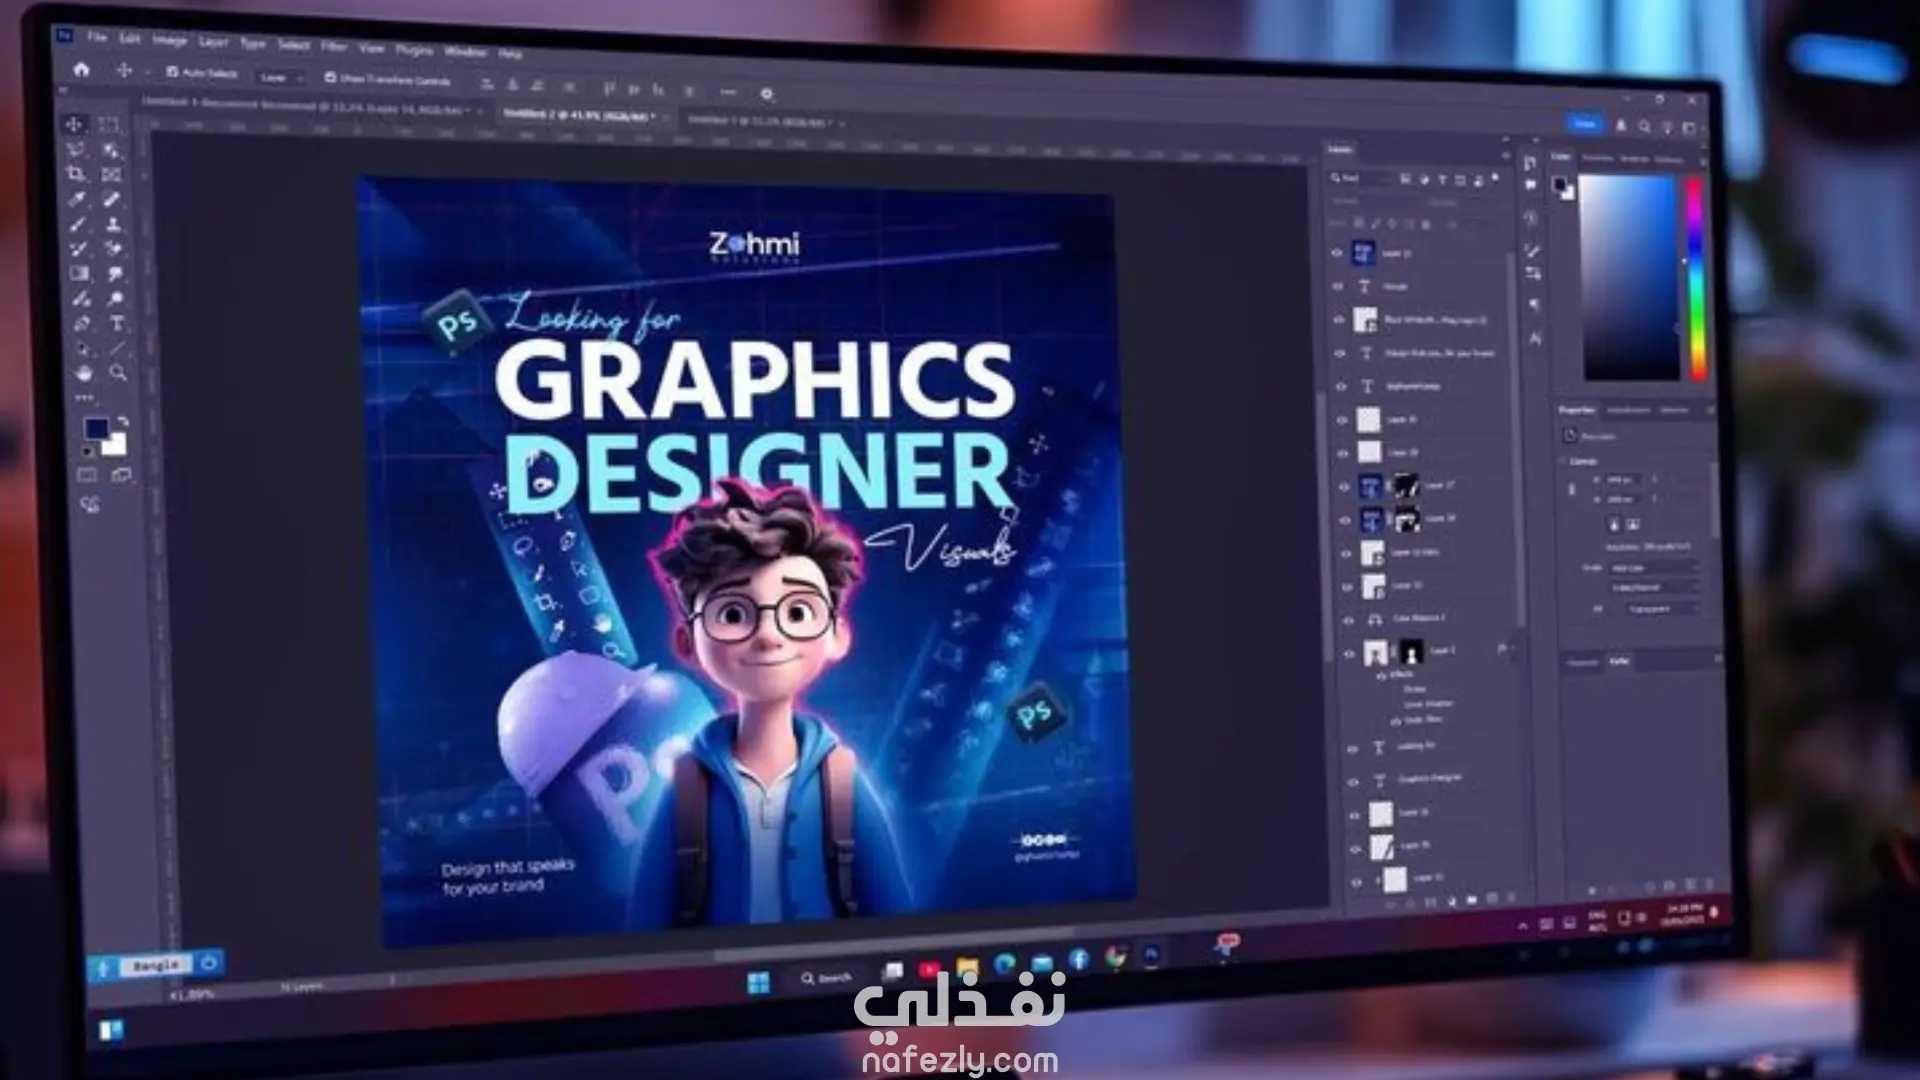Hide the Color Balance adjustment layer

1347,620
